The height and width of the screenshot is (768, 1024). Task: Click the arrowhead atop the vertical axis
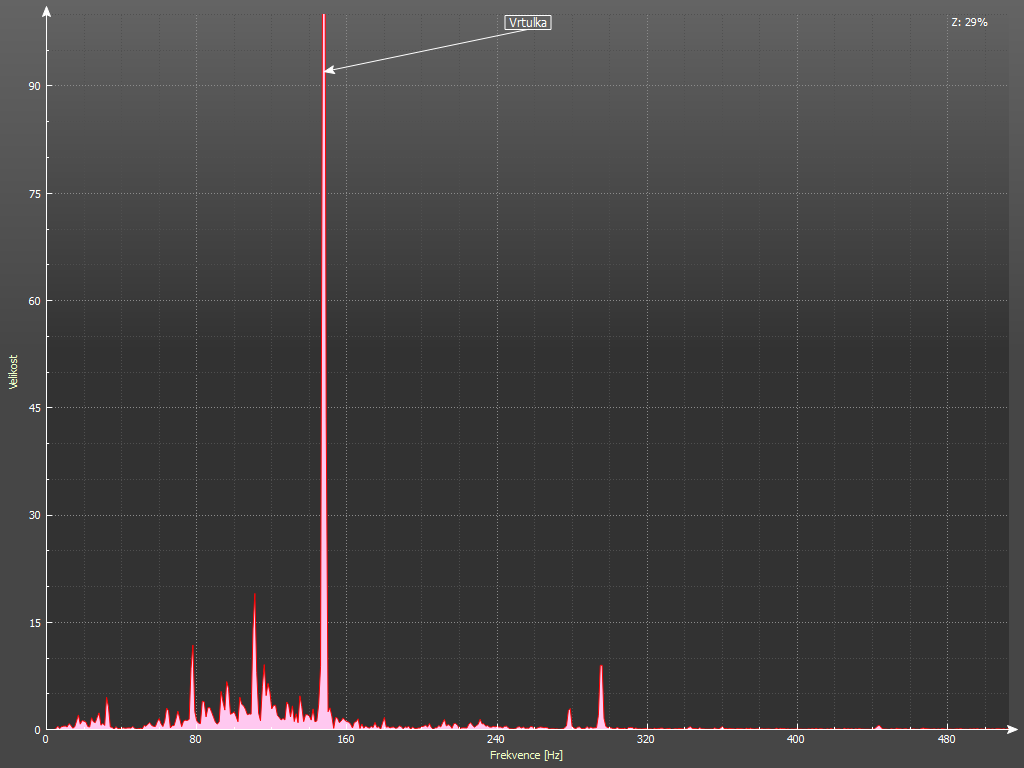[x=46, y=11]
